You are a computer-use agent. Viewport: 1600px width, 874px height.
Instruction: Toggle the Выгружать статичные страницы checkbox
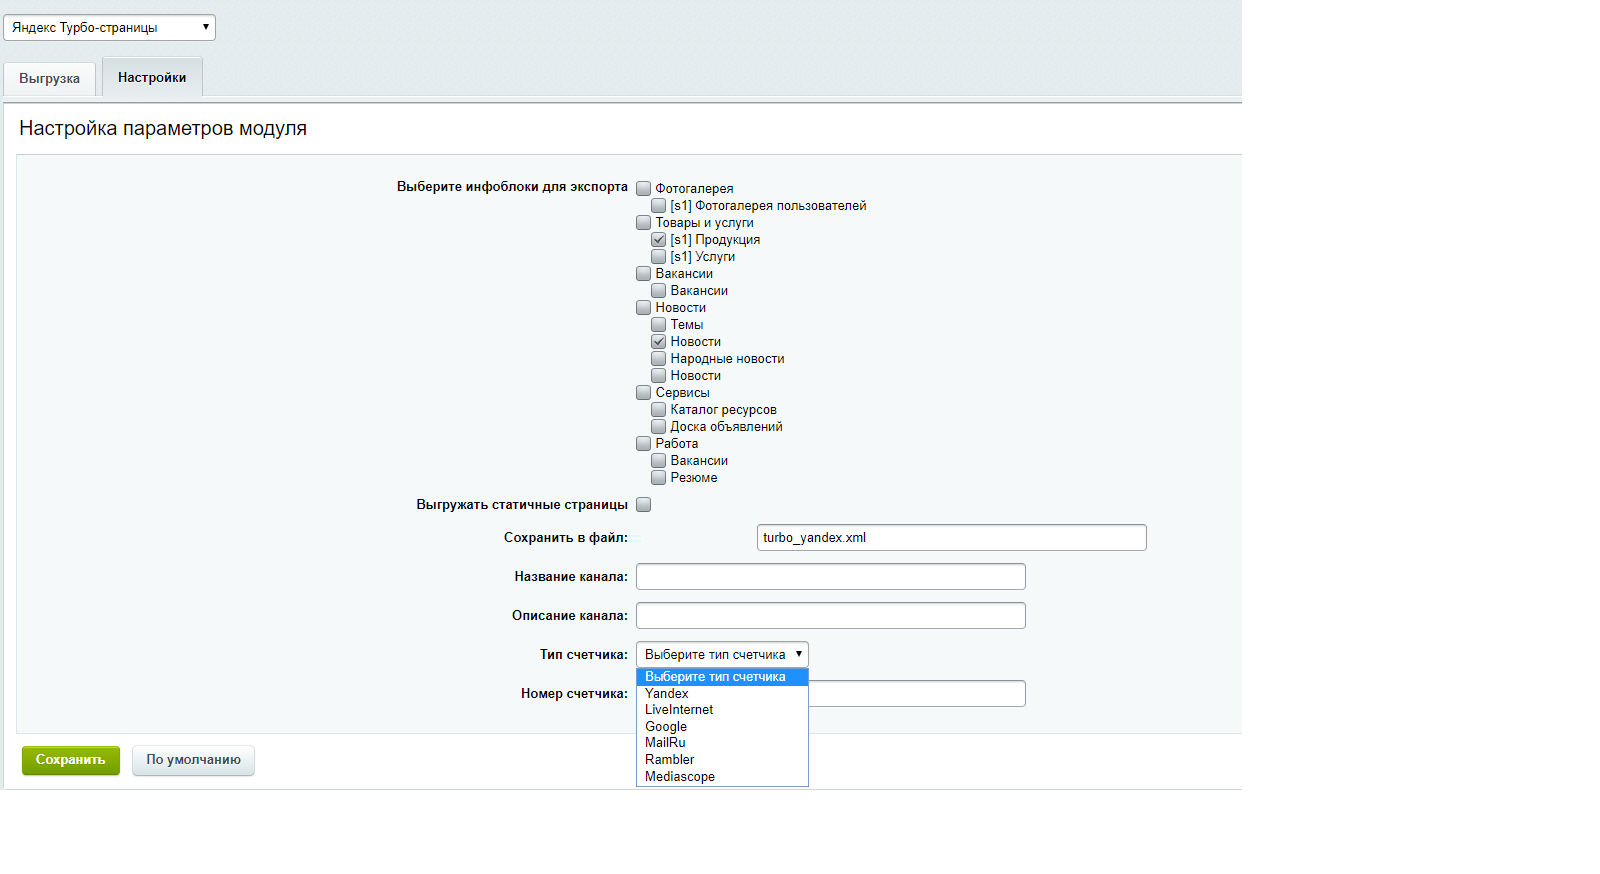[644, 504]
